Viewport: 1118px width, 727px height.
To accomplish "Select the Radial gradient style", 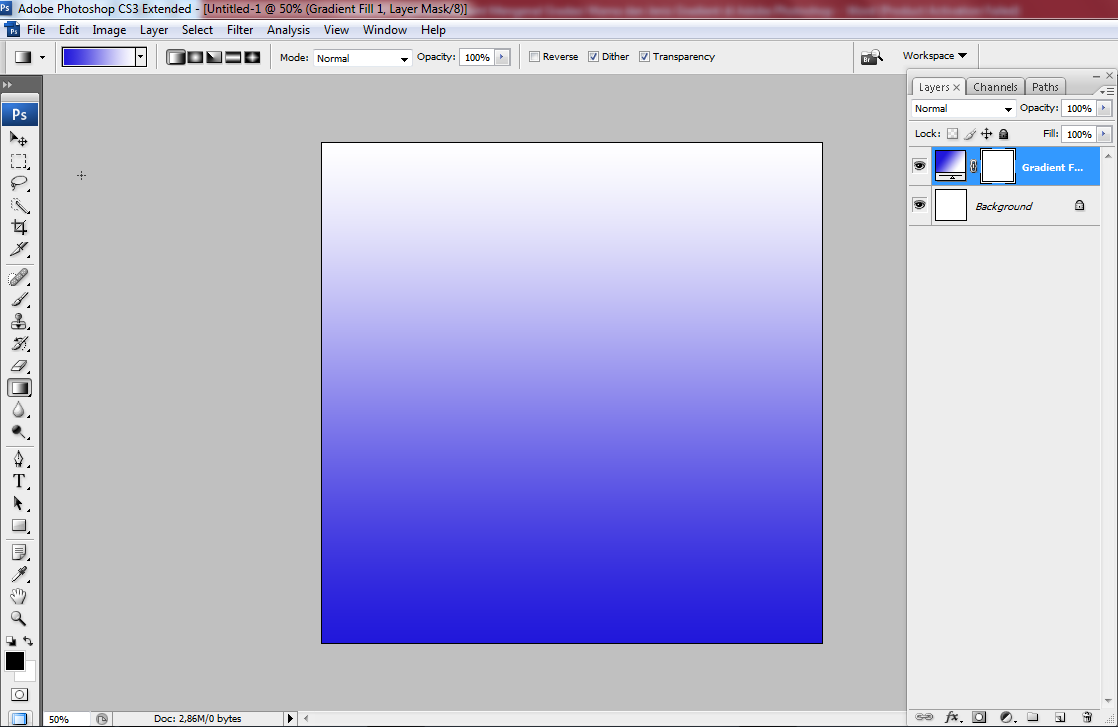I will [x=194, y=57].
